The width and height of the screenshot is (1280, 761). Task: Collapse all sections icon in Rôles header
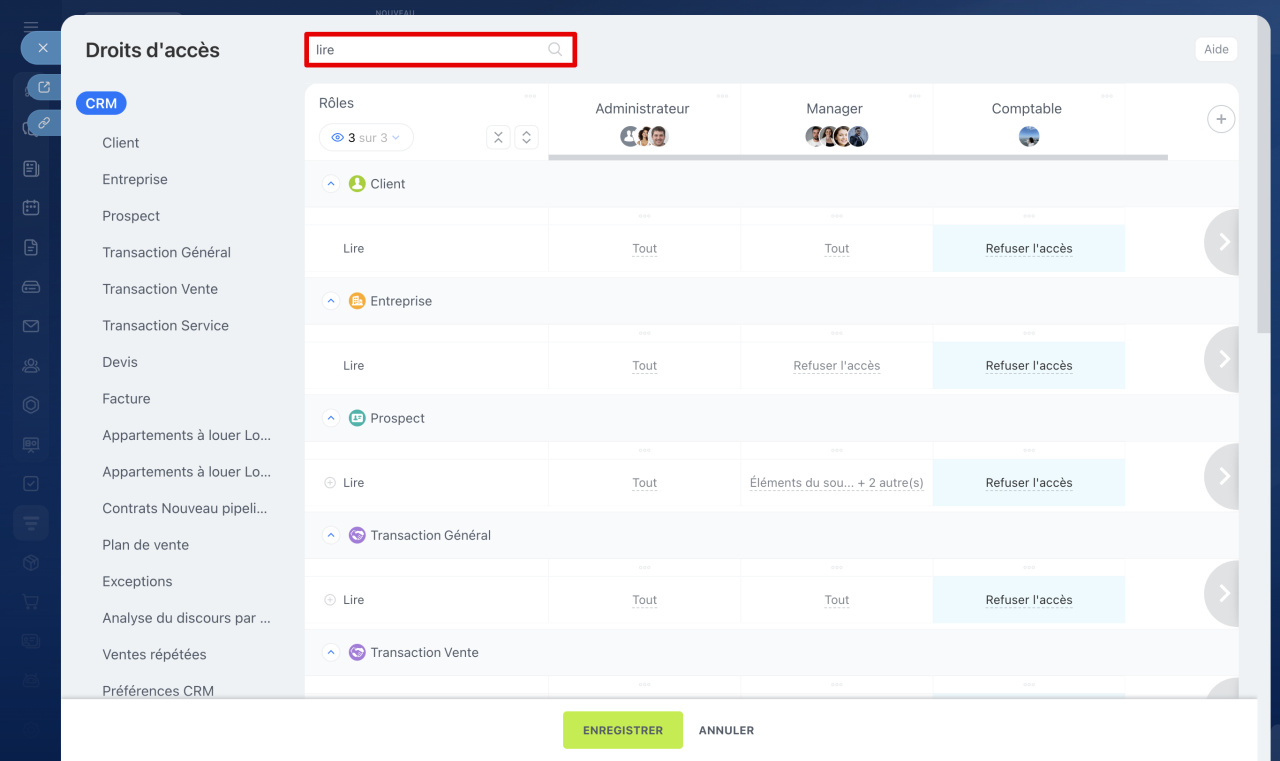[498, 138]
